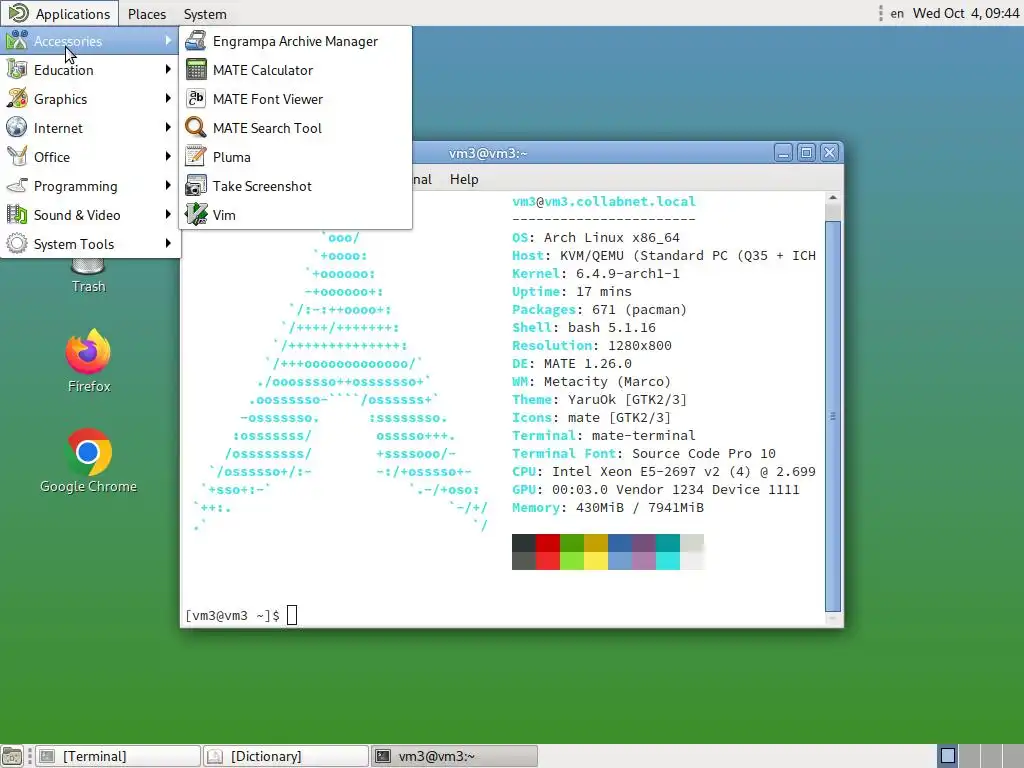Viewport: 1024px width, 768px height.
Task: Minimize the vm3@vm3 terminal window
Action: [784, 153]
